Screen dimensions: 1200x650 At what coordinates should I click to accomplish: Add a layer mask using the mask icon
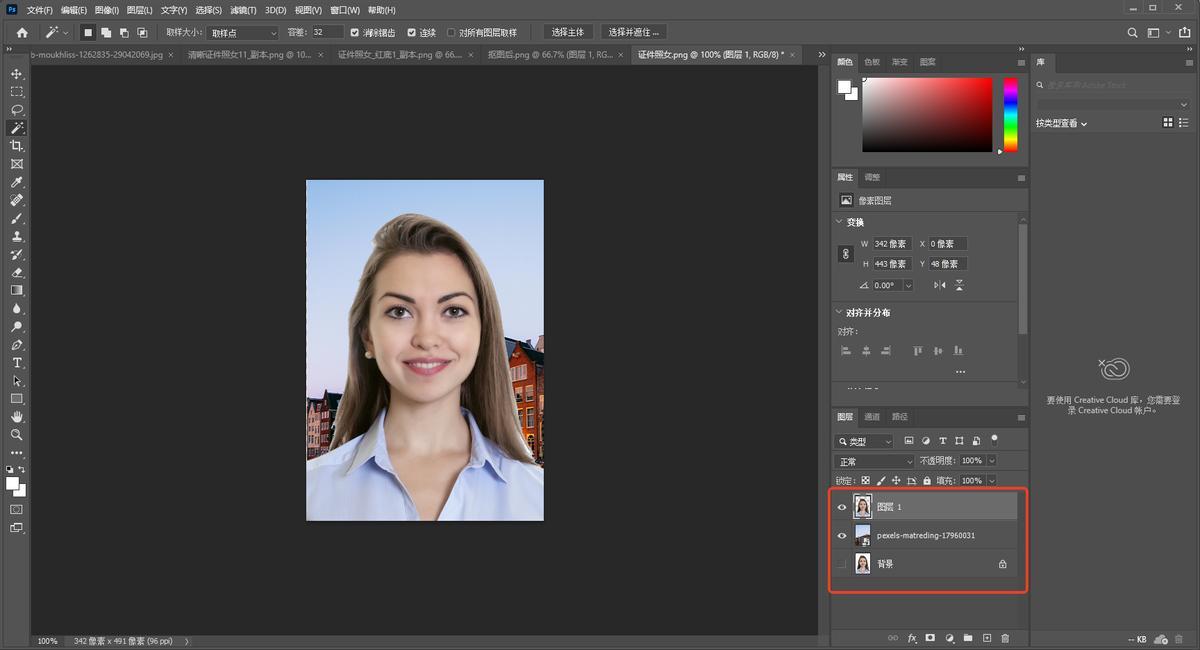(929, 638)
